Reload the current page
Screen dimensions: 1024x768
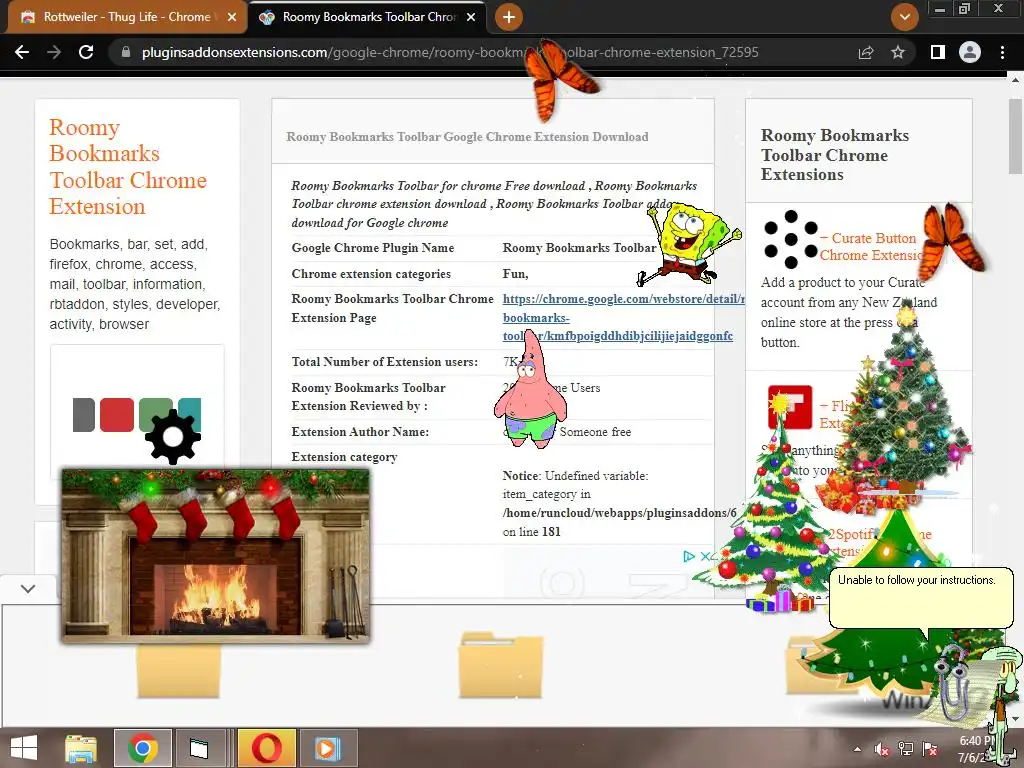[86, 52]
